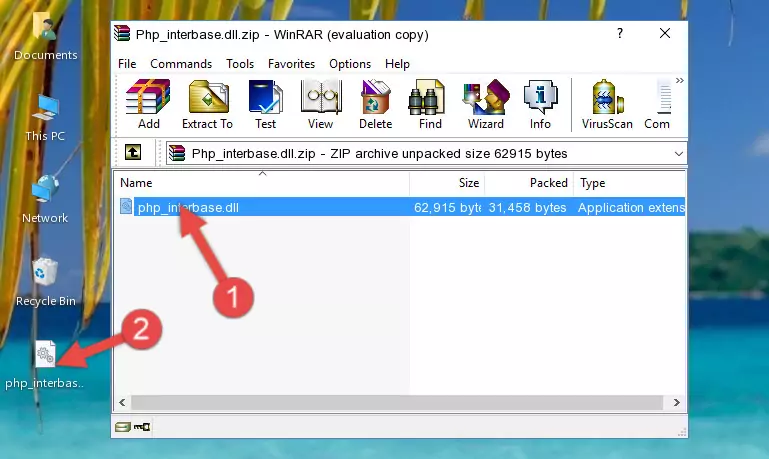
Task: Click the question mark help button in the title bar
Action: coord(620,33)
